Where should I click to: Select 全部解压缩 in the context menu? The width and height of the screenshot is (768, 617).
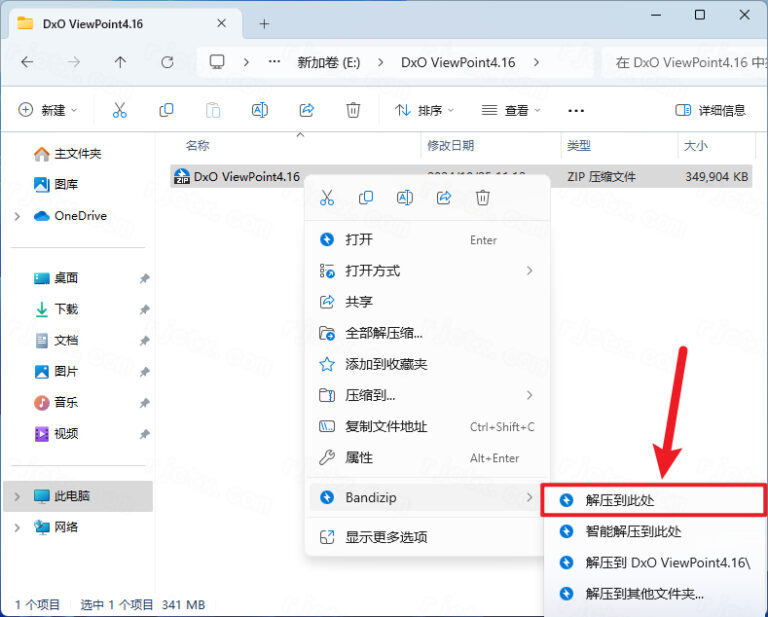point(383,333)
